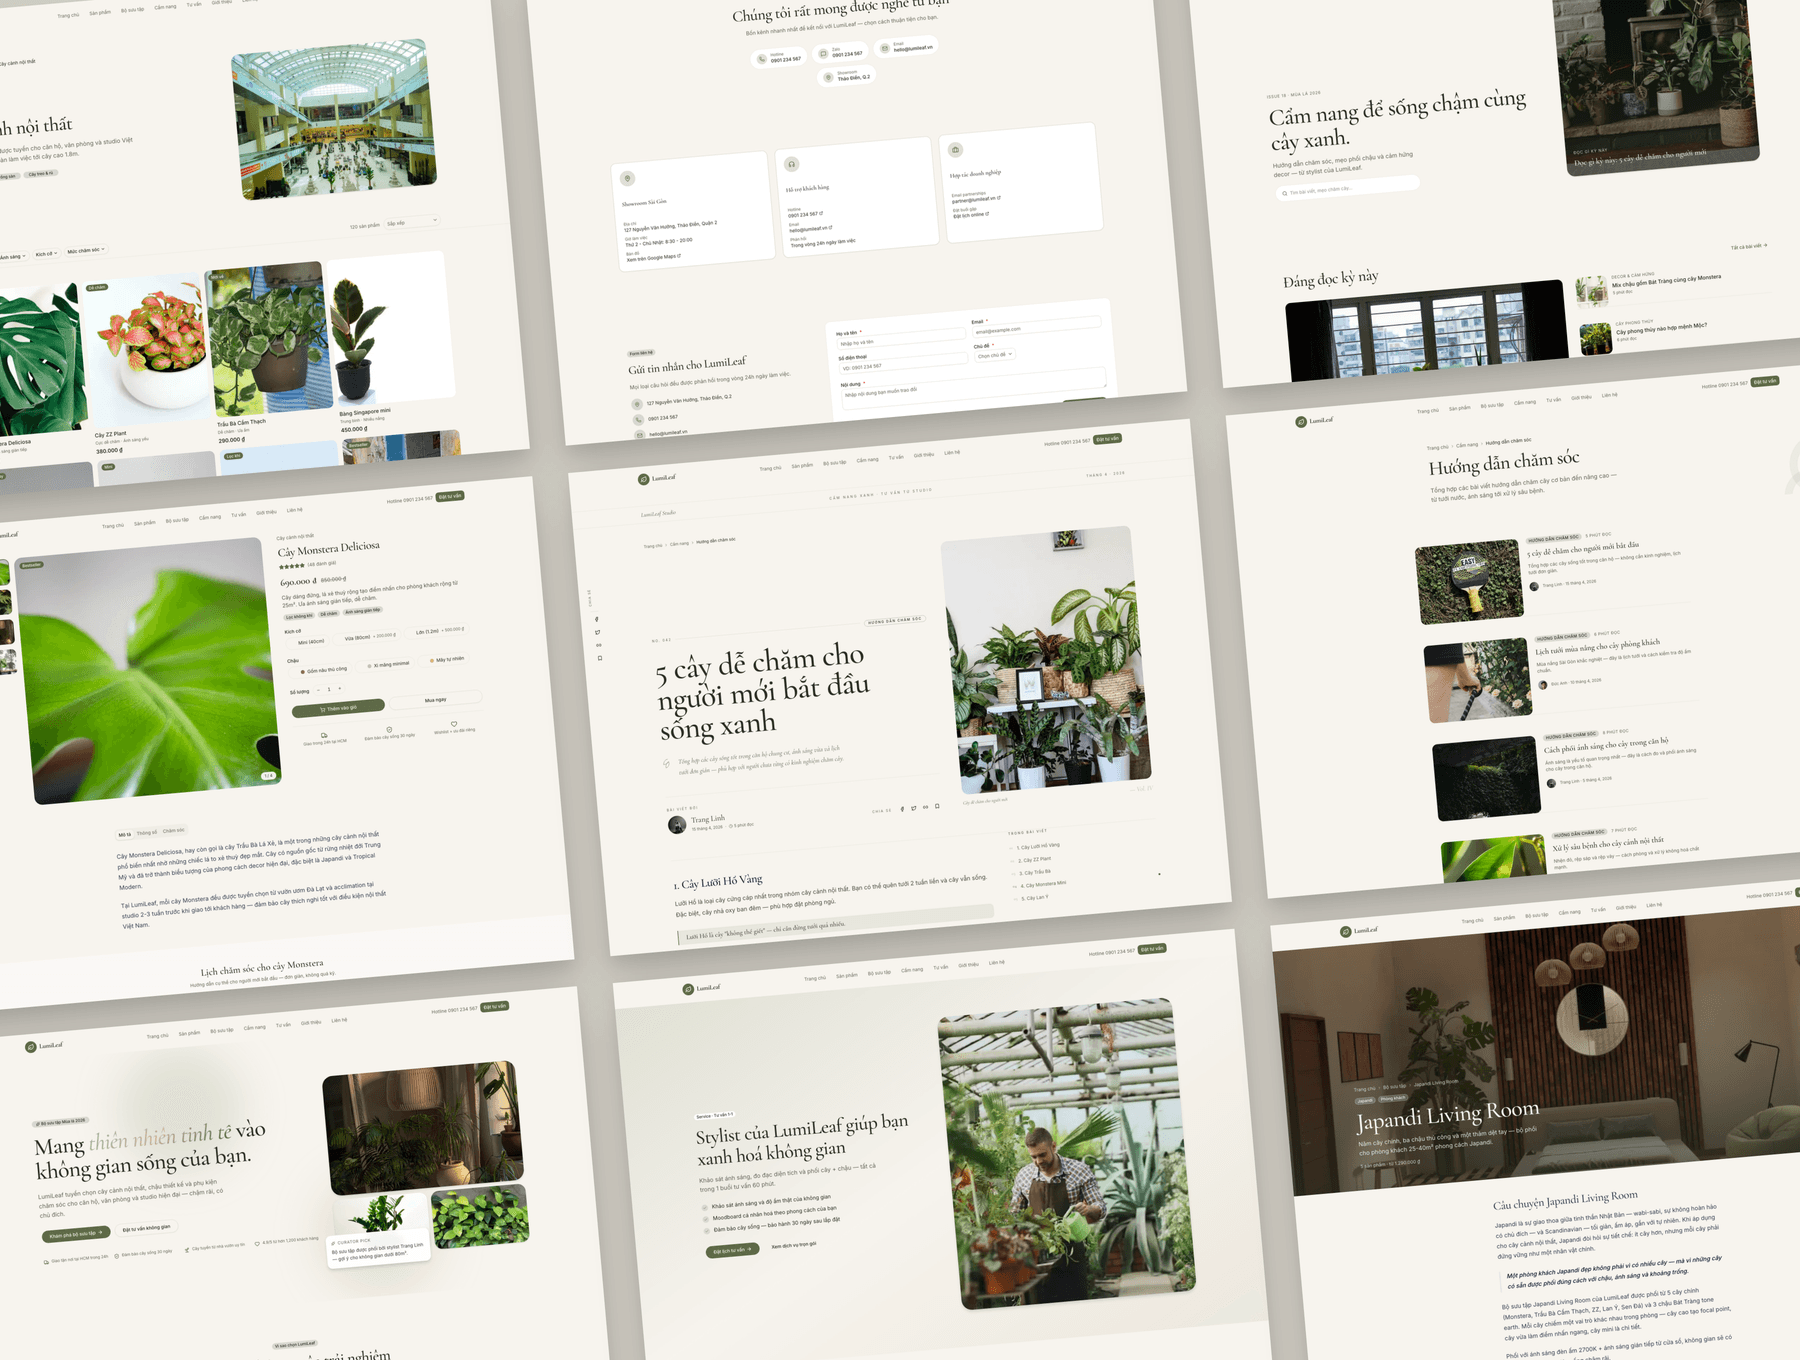Screen dimensions: 1800x1360
Task: Jump to 2. Cây ZZ Plant in the table of contents
Action: tap(1033, 859)
